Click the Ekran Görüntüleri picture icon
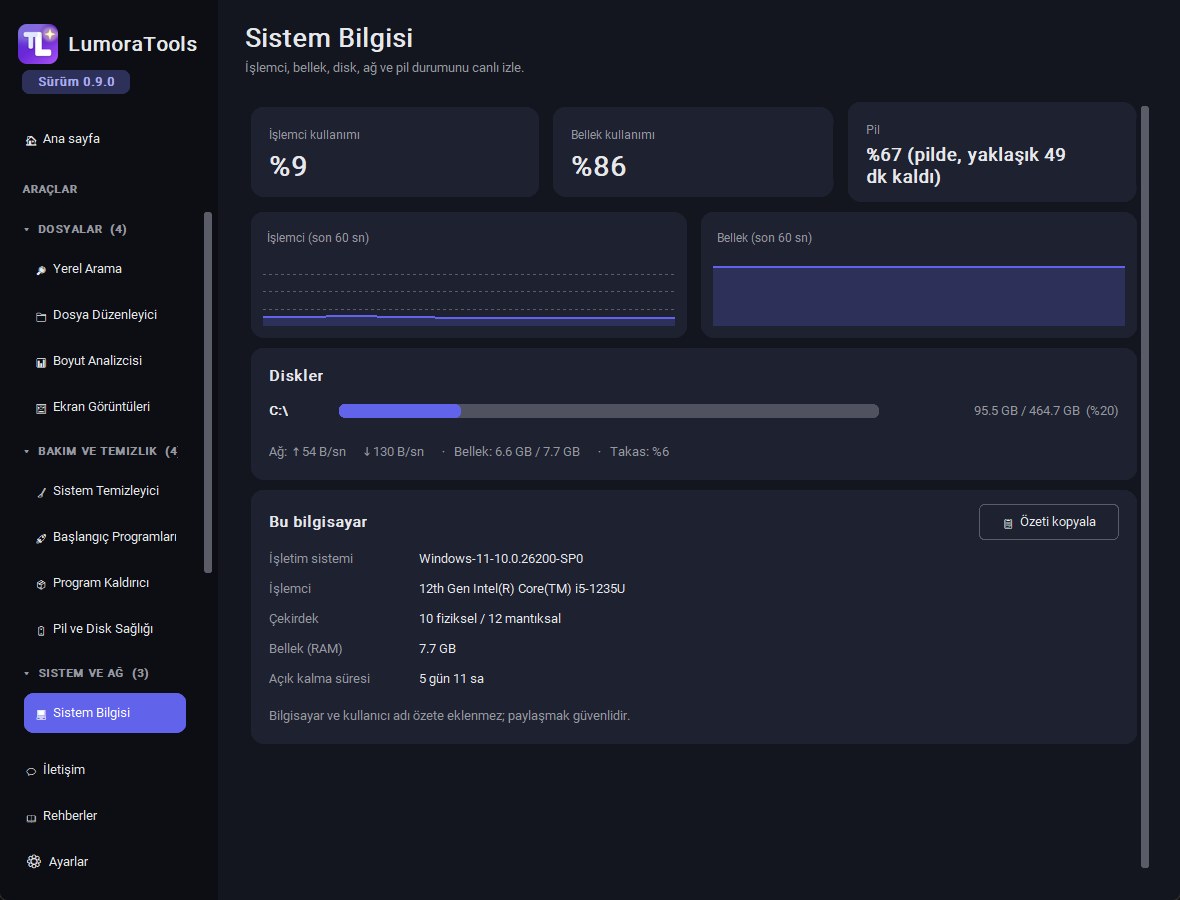The width and height of the screenshot is (1180, 900). [x=41, y=408]
